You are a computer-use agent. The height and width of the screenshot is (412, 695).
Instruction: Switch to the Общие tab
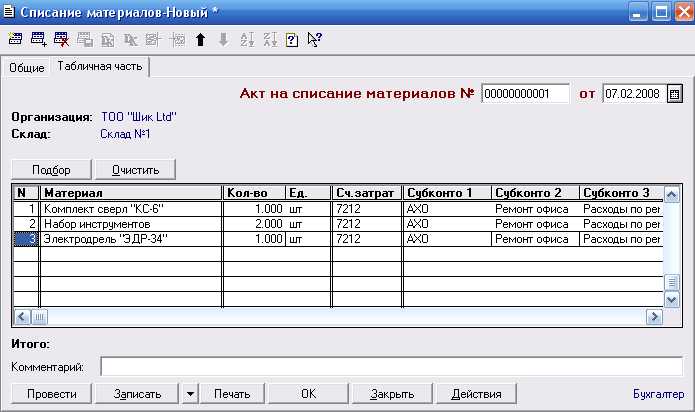click(27, 68)
